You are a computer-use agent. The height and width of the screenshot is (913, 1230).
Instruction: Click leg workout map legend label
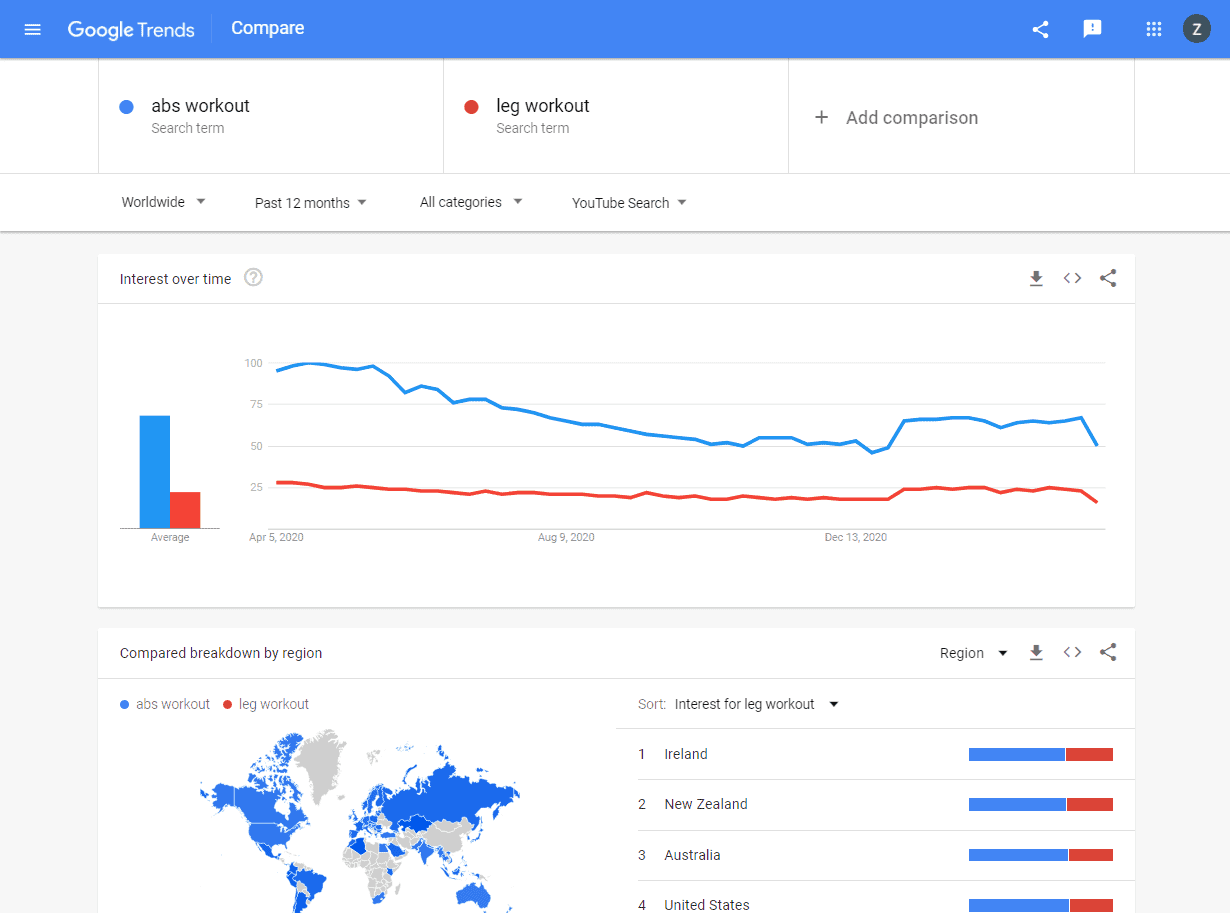click(274, 704)
